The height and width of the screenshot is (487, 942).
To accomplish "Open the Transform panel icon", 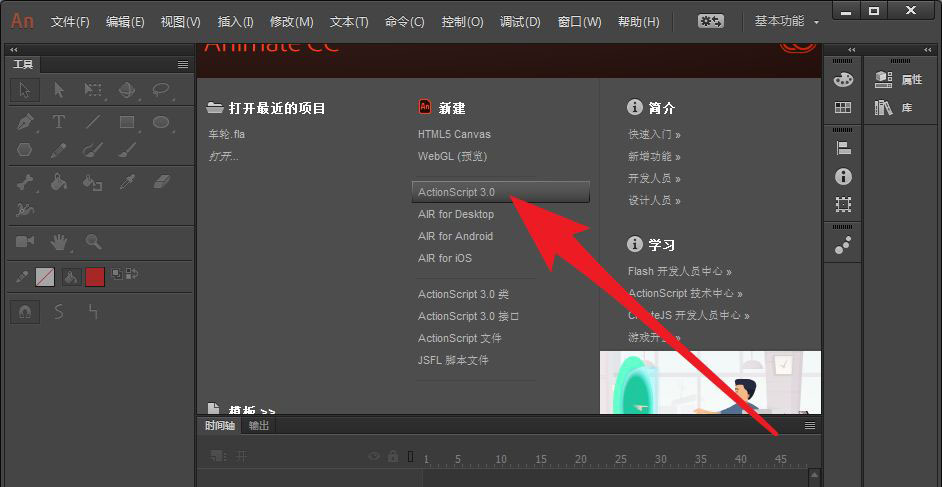I will click(843, 205).
